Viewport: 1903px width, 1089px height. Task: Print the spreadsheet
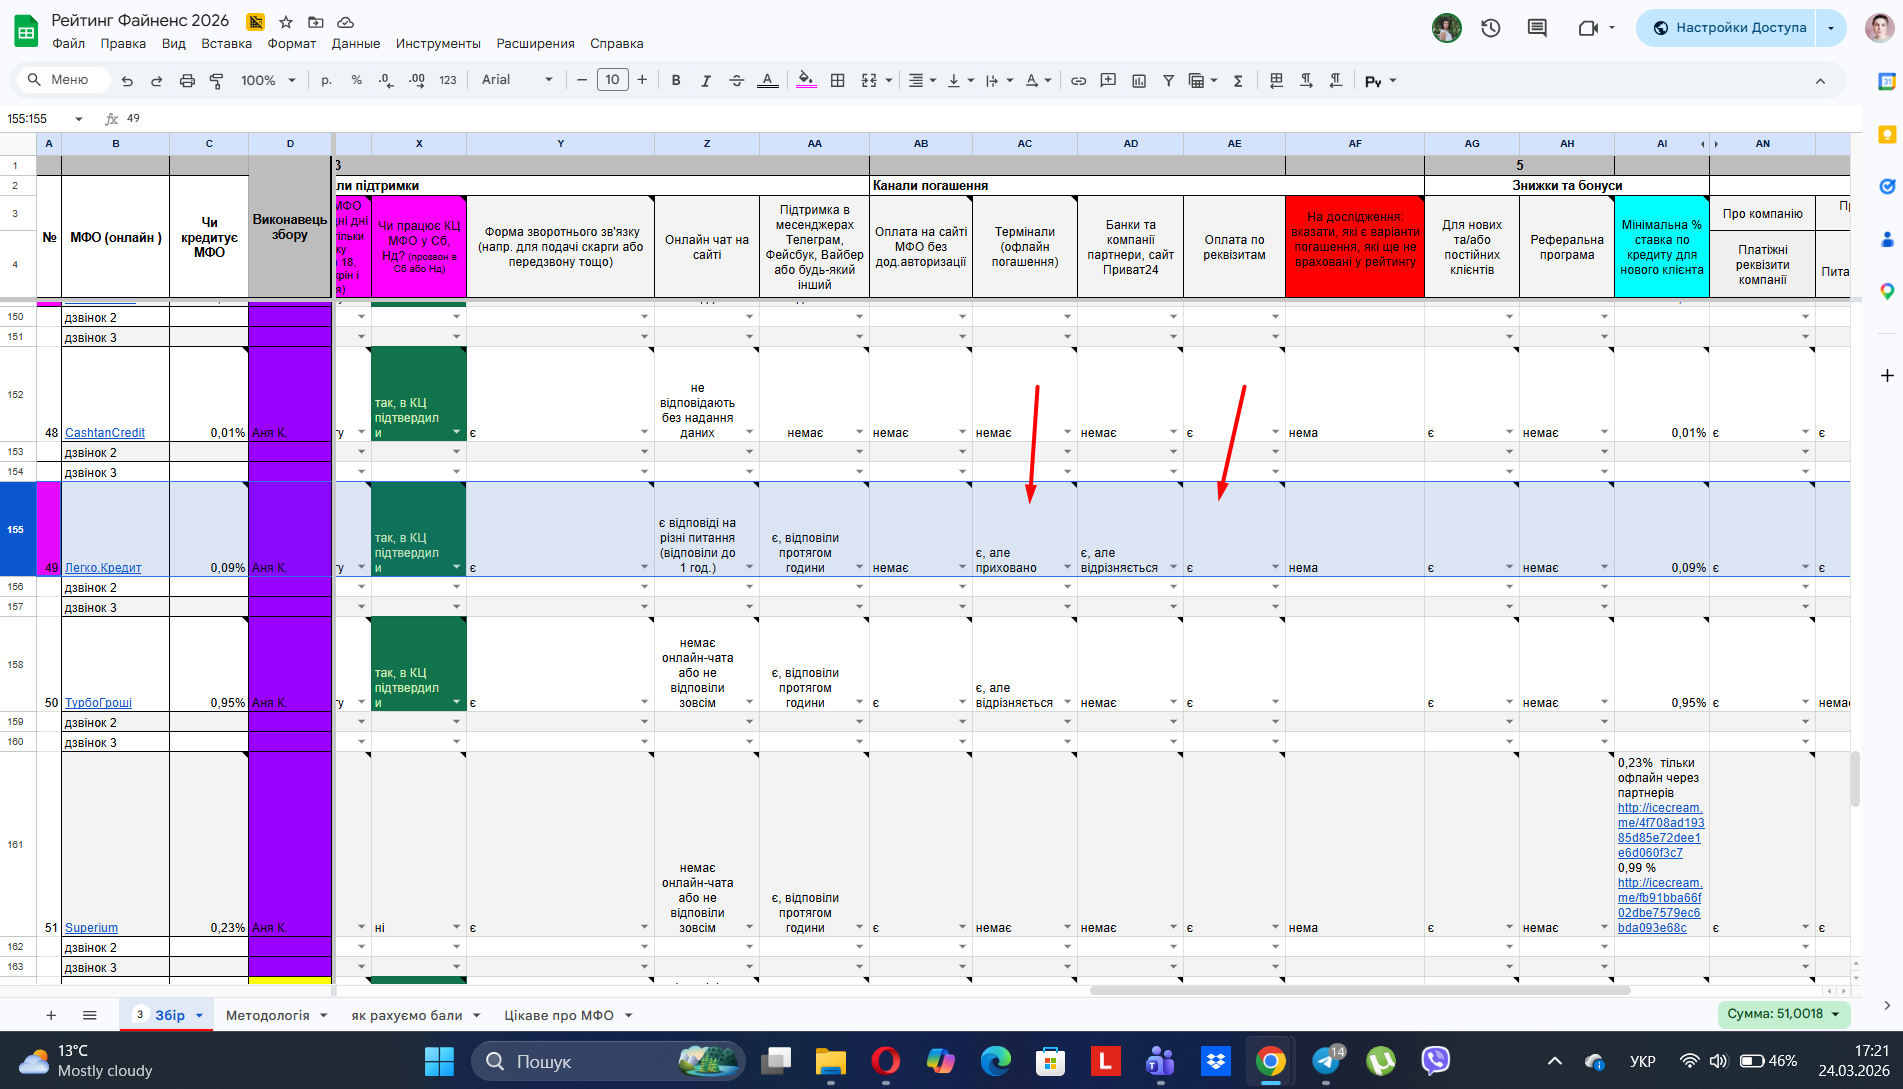tap(187, 81)
